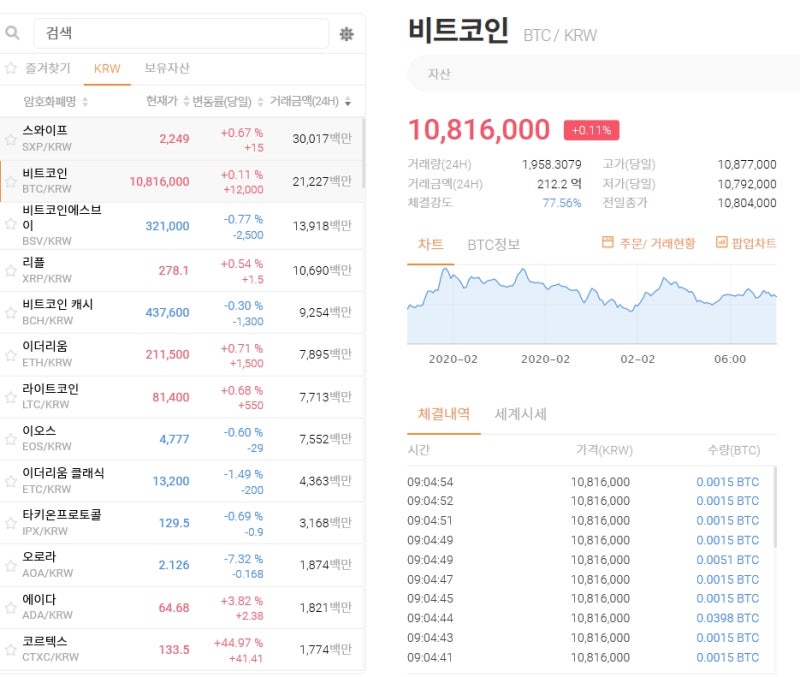Favorite the 스와이프 SXP star
Screen dimensions: 800x677
pyautogui.click(x=11, y=139)
